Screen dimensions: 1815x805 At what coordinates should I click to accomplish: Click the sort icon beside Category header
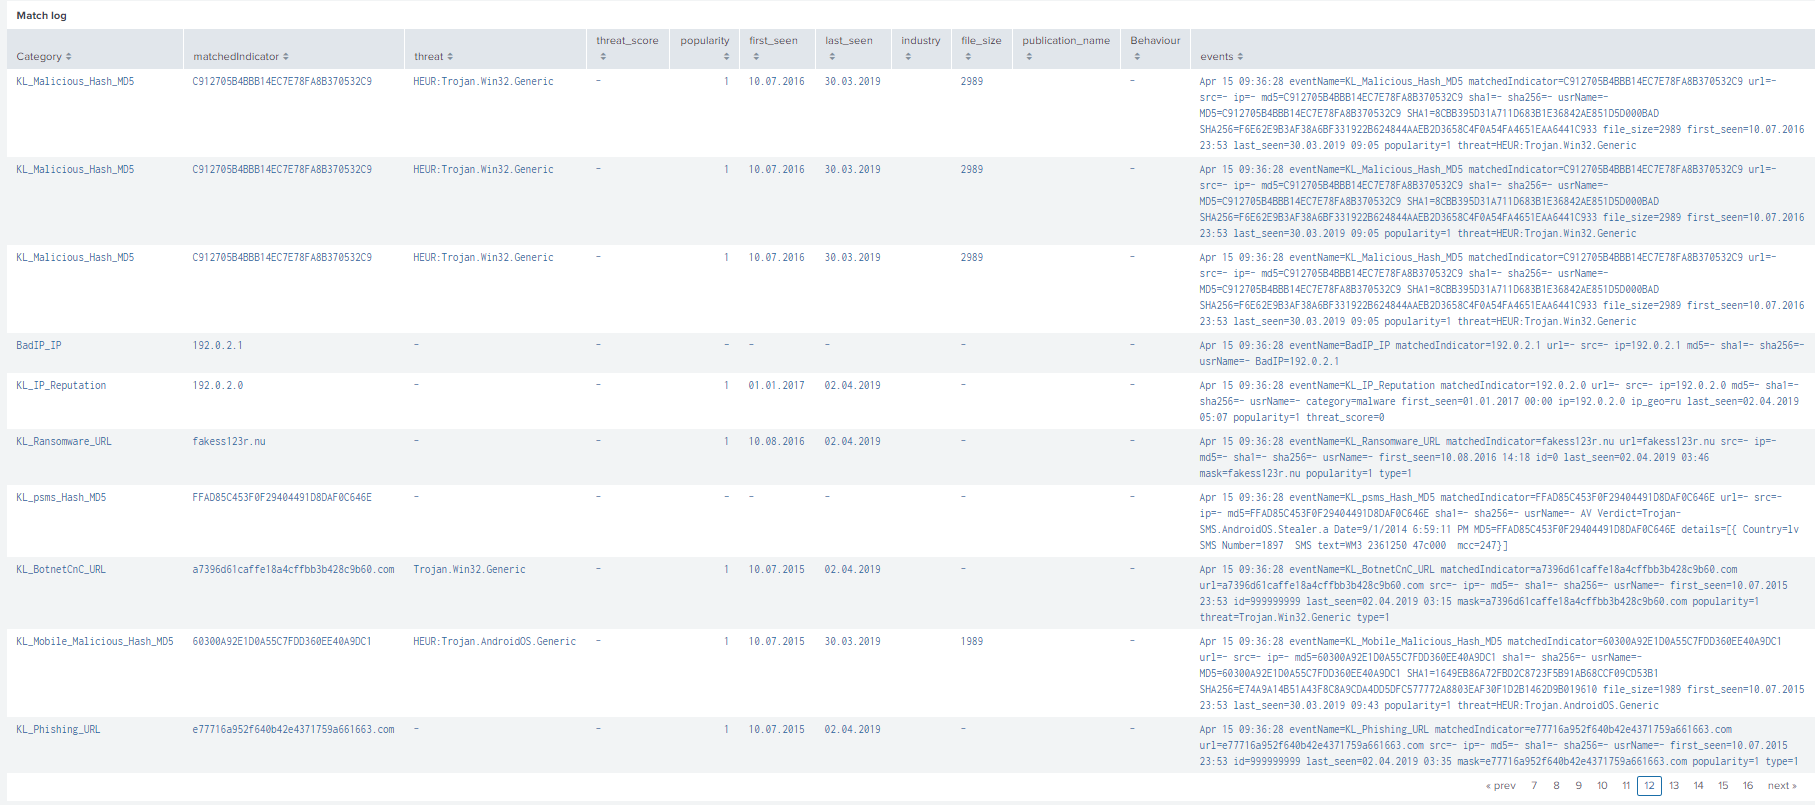(69, 57)
